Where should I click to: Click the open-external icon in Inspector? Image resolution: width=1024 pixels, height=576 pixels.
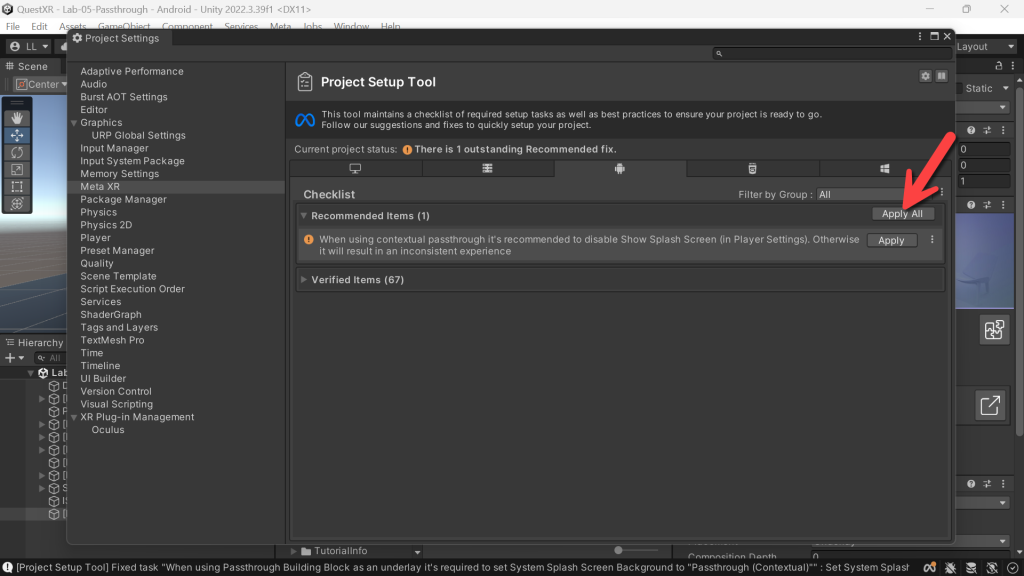pyautogui.click(x=990, y=406)
